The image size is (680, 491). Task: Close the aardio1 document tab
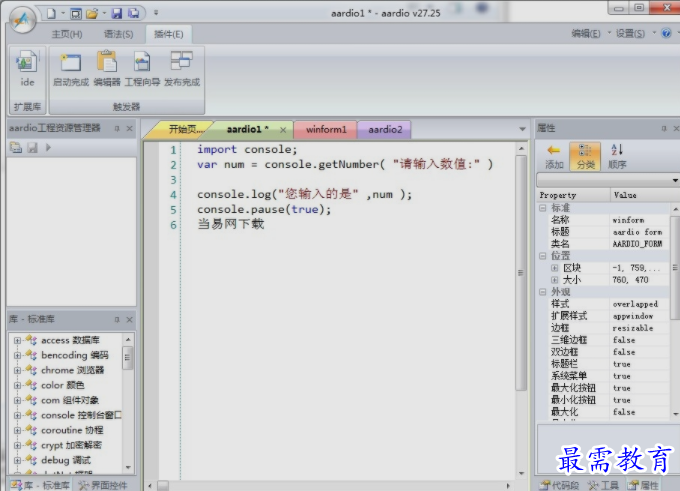284,130
